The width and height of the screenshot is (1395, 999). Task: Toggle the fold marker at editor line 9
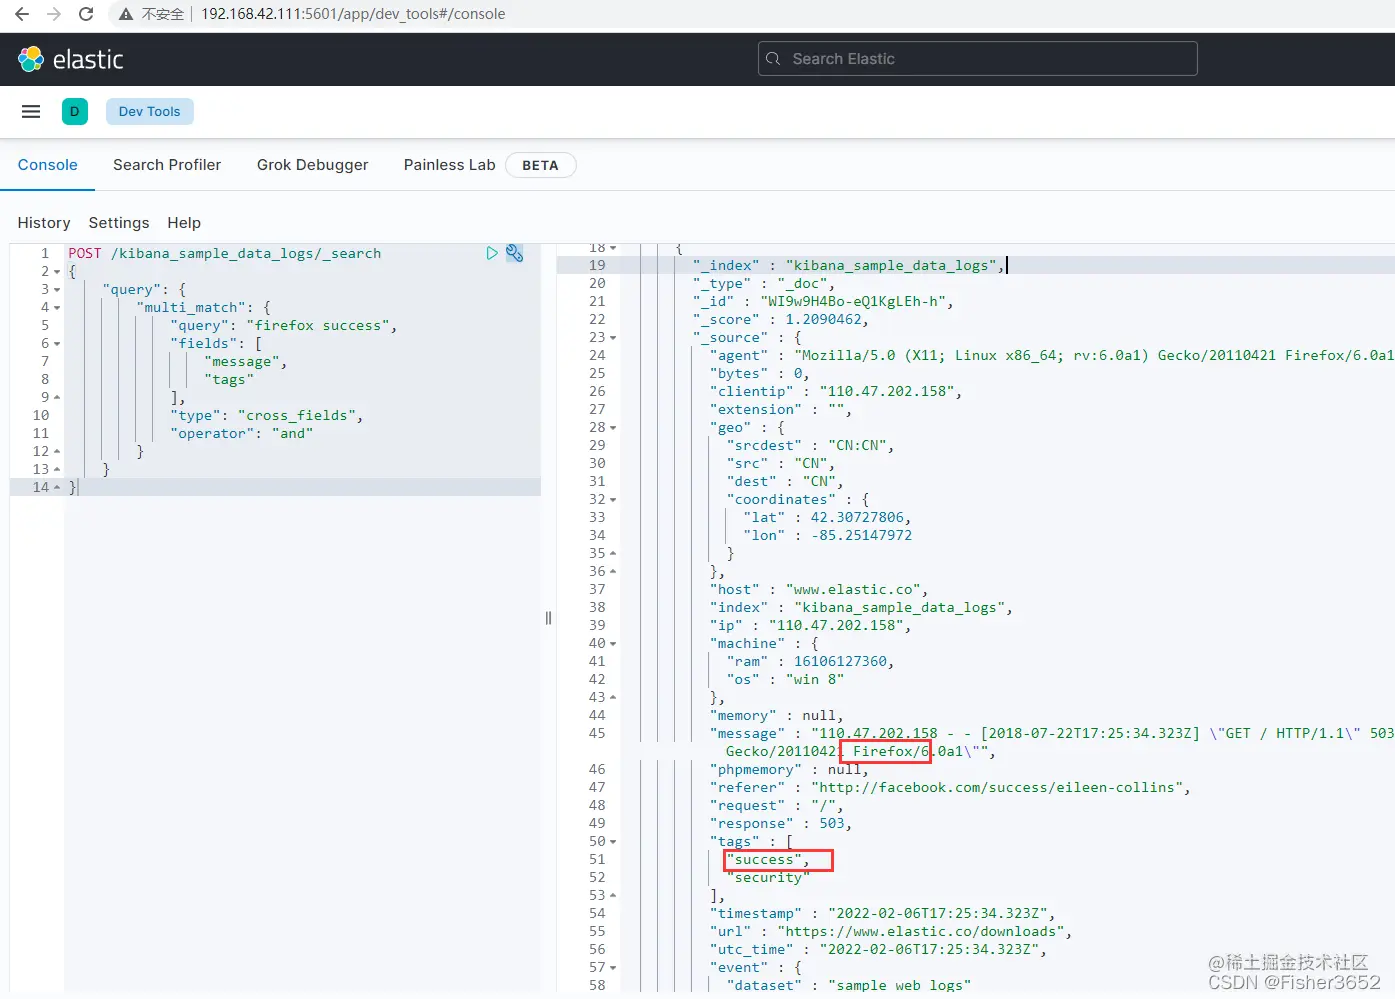pyautogui.click(x=57, y=398)
